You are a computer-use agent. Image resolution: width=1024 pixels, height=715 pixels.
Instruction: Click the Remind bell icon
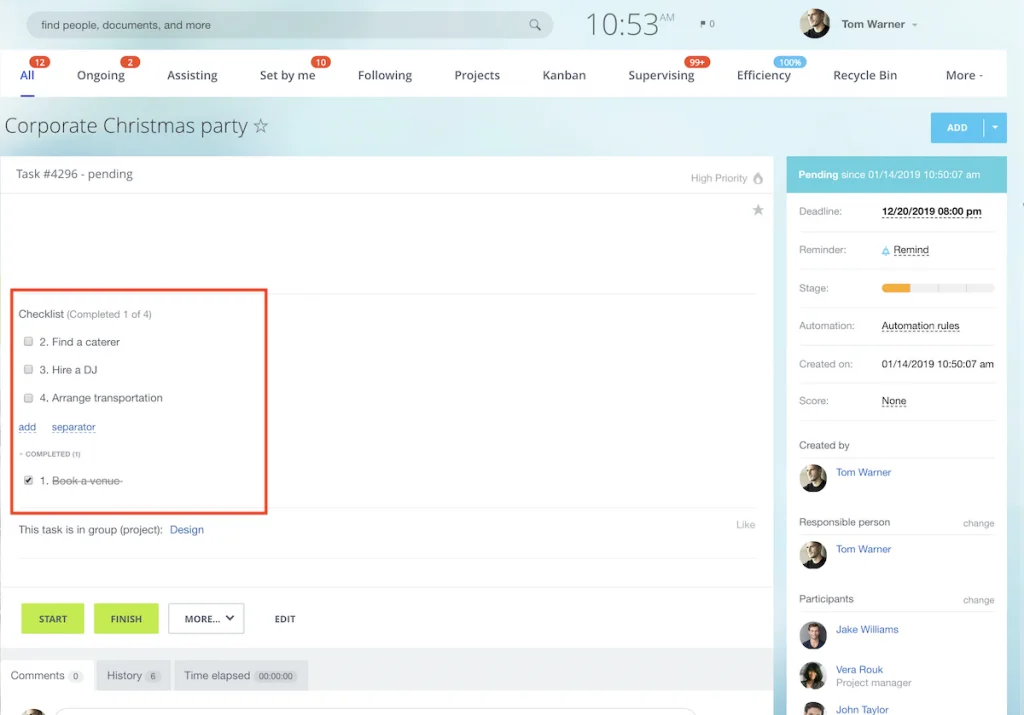(885, 250)
